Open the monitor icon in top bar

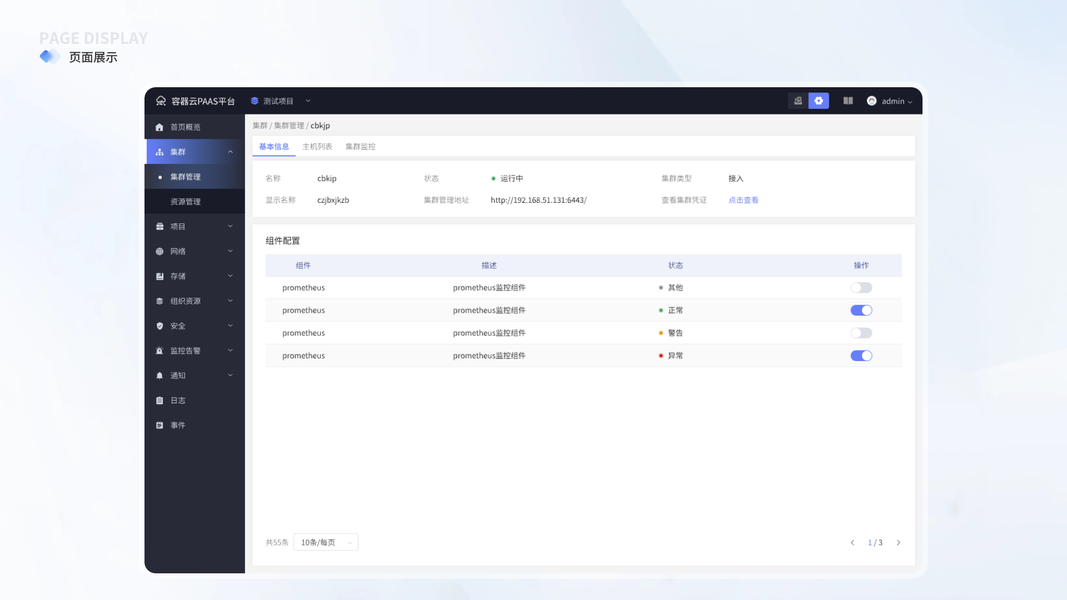(798, 101)
